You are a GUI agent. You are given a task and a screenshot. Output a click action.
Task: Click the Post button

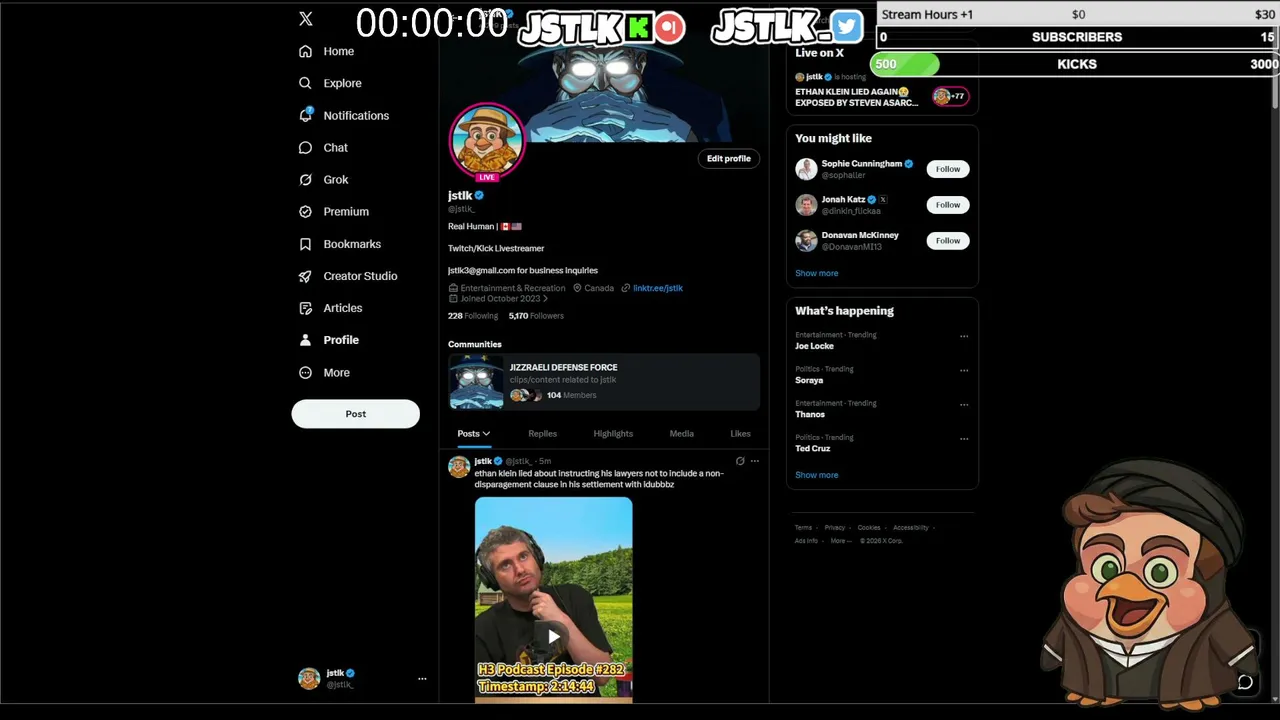356,414
